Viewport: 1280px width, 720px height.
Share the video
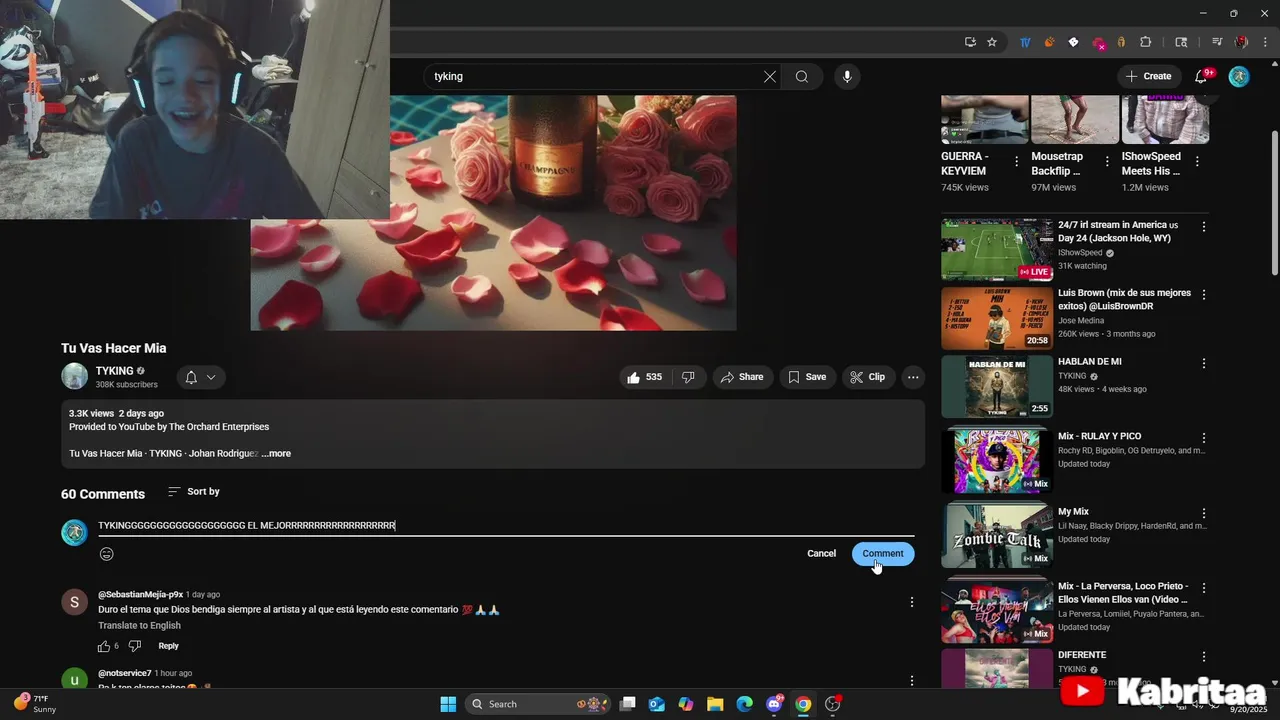point(742,377)
